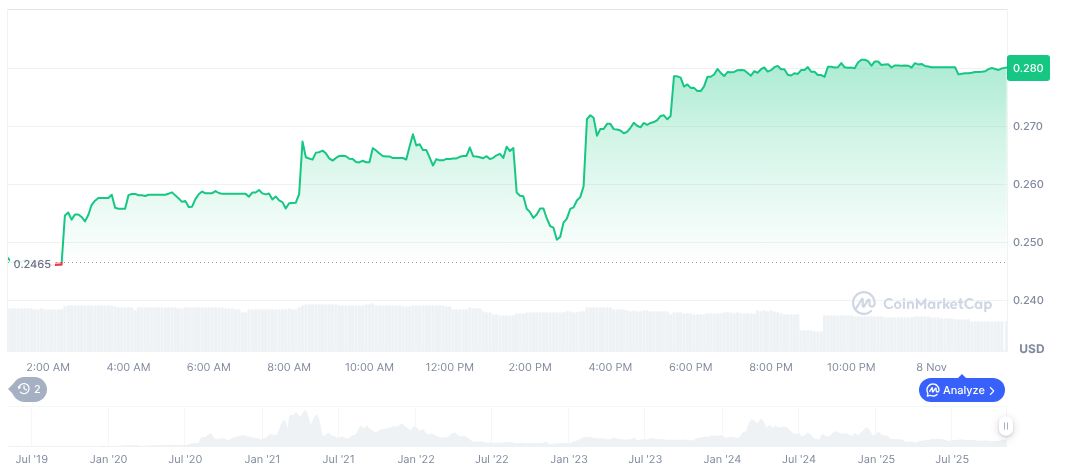Screen dimensions: 1072x470
Task: Click the 6:00 PM time axis label
Action: point(690,367)
